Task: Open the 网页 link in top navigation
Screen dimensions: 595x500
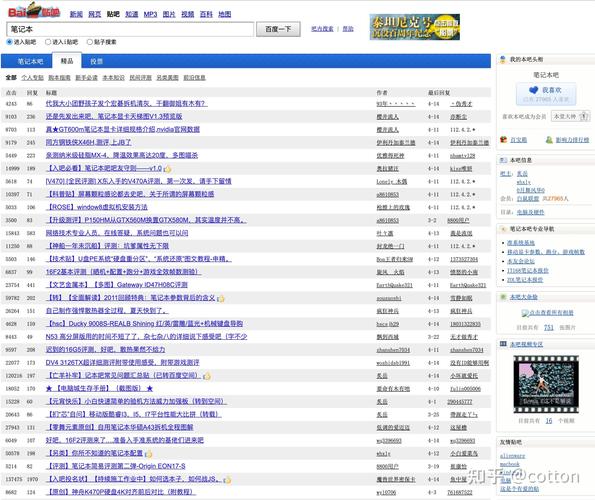Action: click(94, 14)
